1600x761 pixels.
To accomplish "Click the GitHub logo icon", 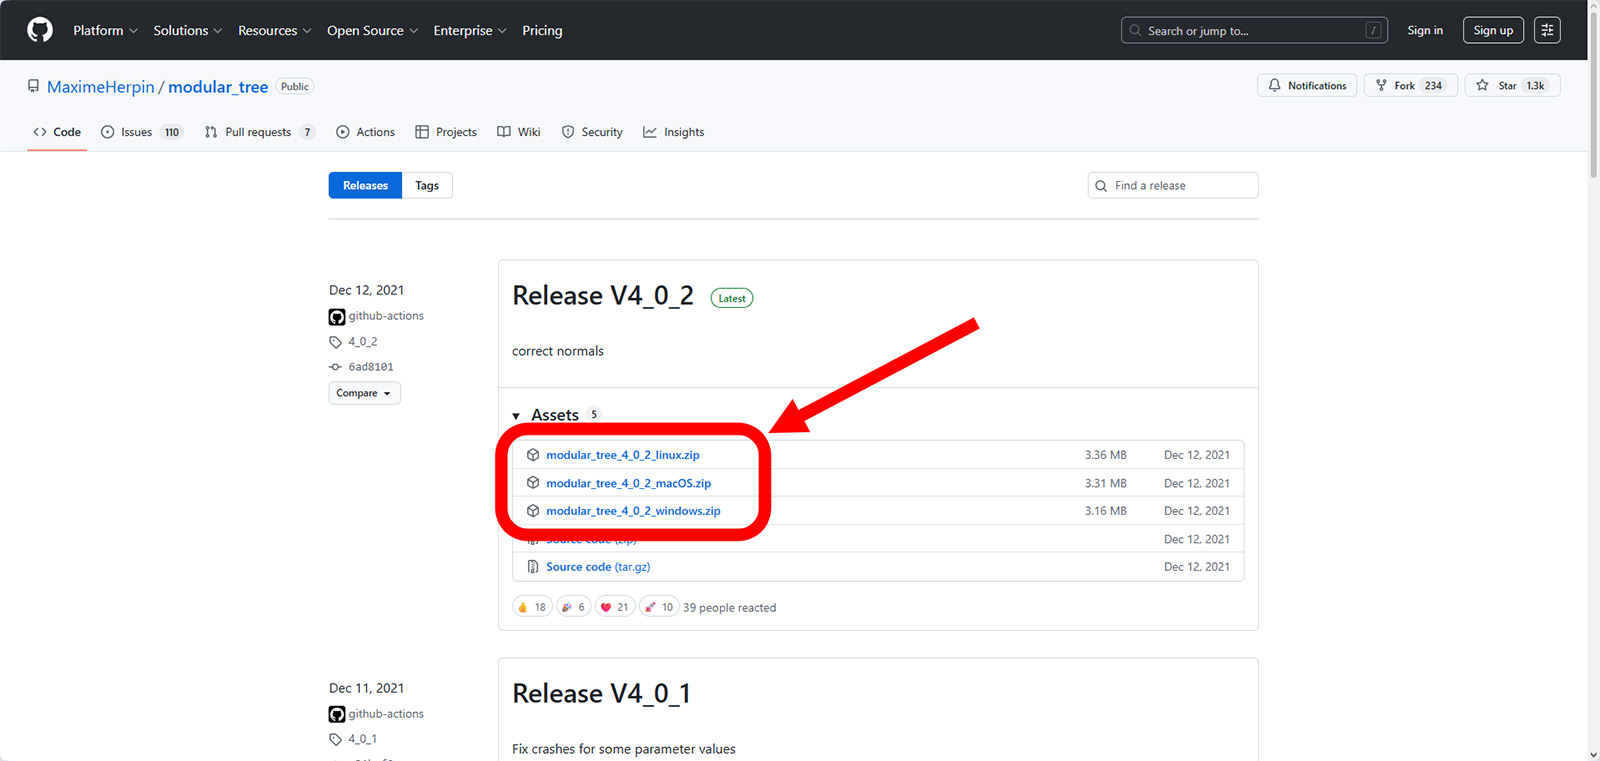I will [40, 30].
